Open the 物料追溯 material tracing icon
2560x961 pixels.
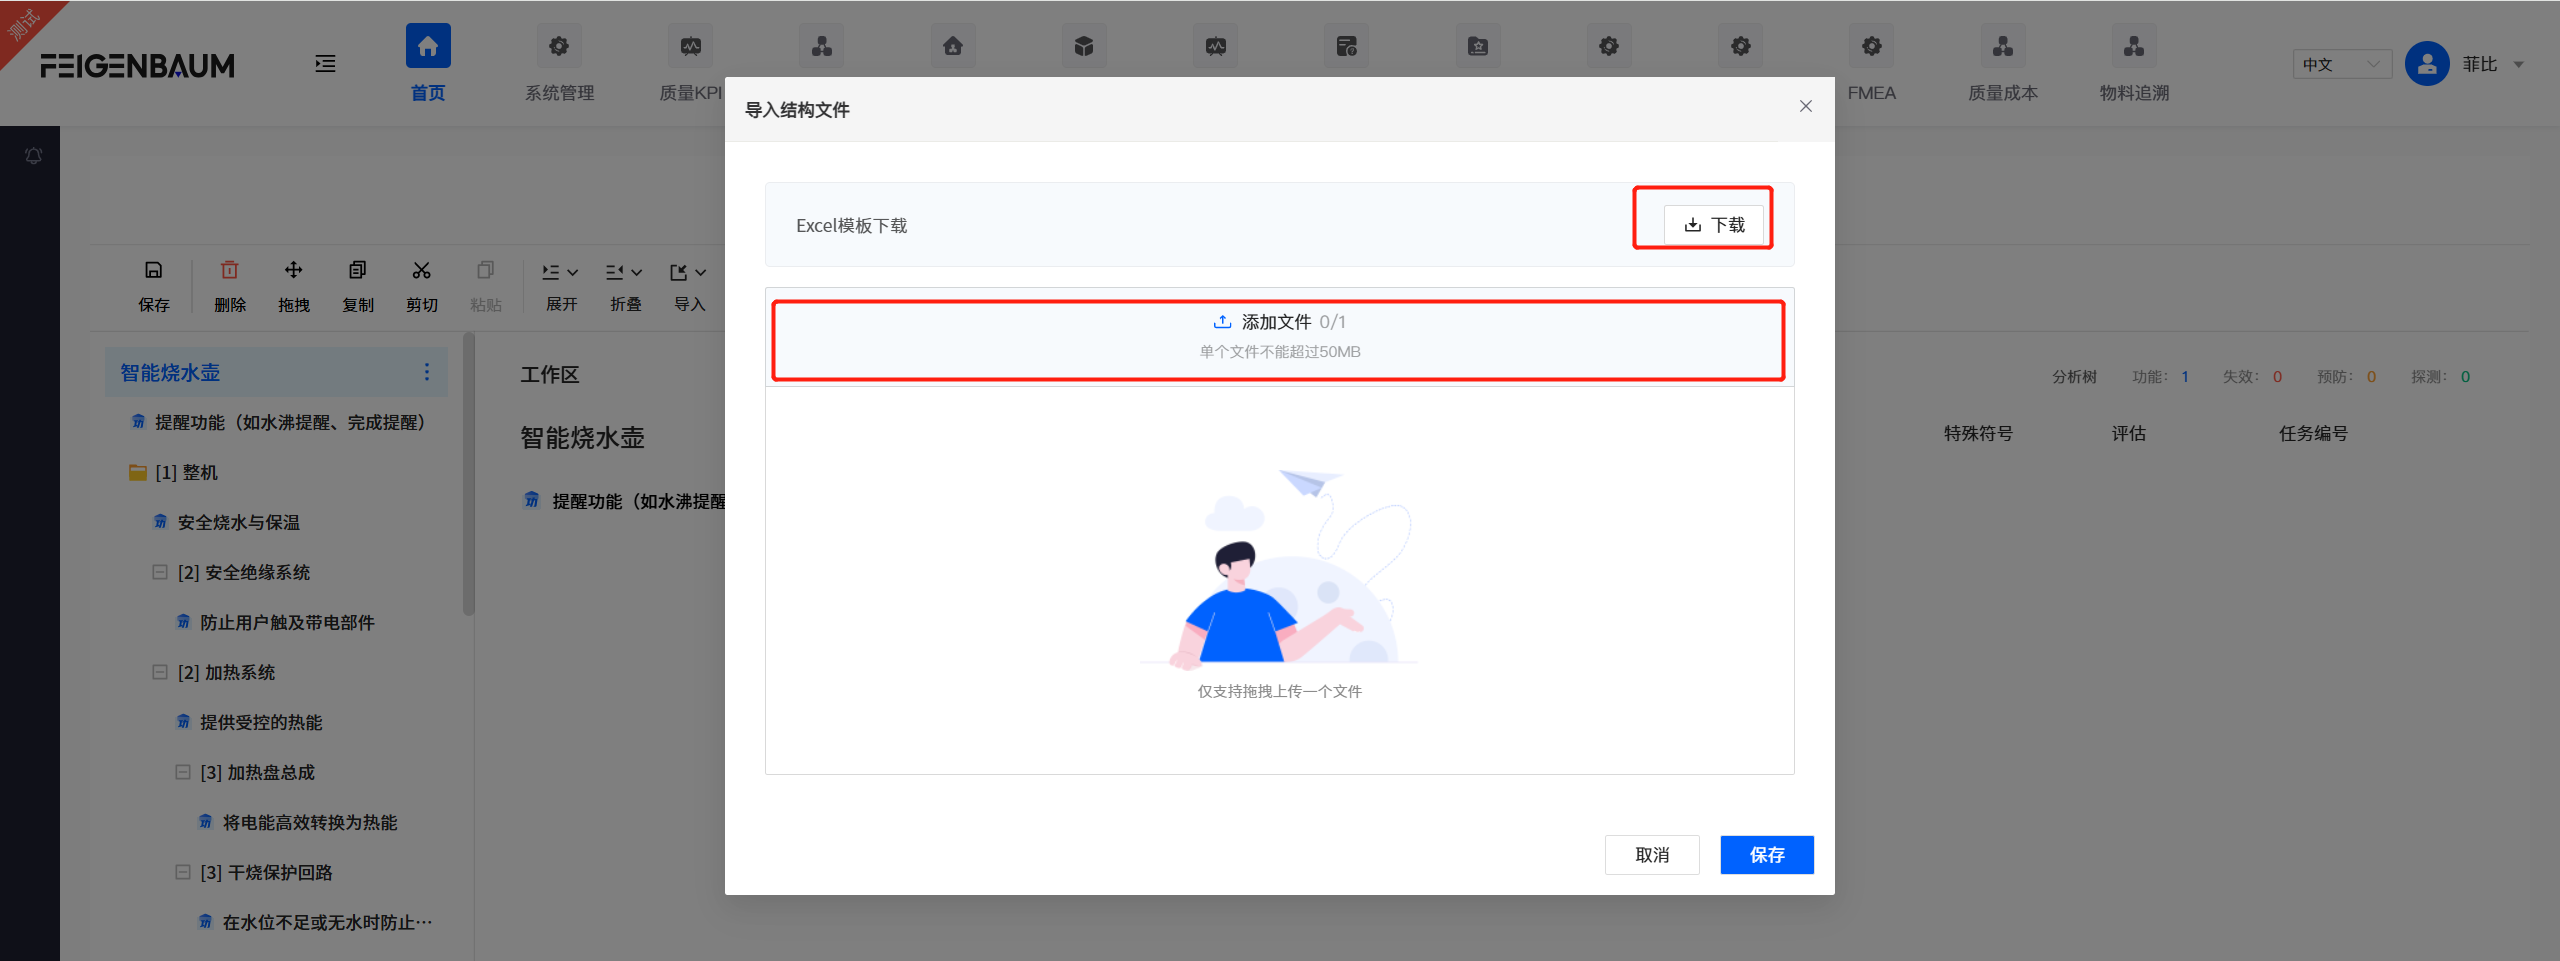coord(2132,45)
